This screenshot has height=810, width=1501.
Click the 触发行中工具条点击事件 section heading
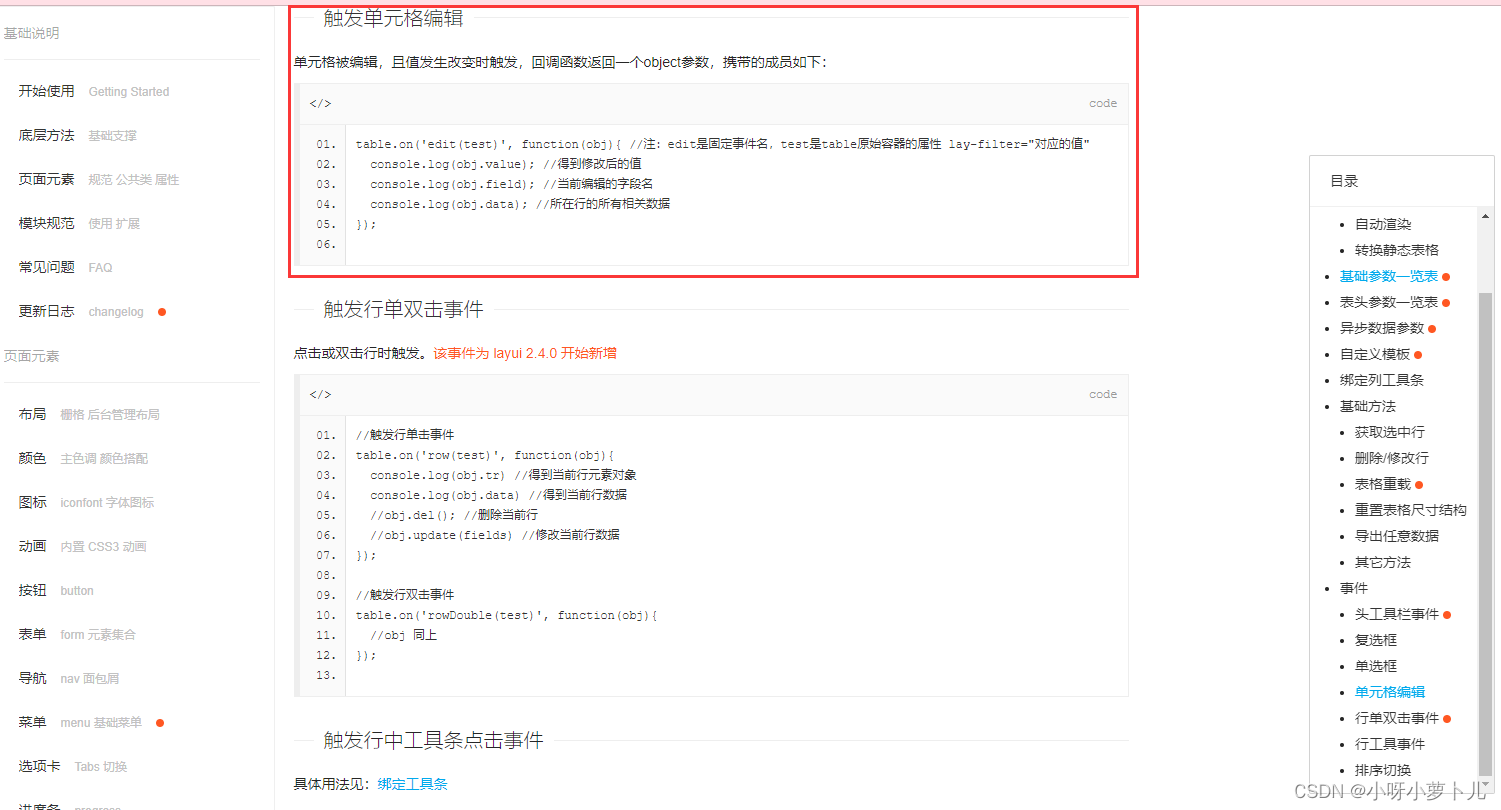433,740
